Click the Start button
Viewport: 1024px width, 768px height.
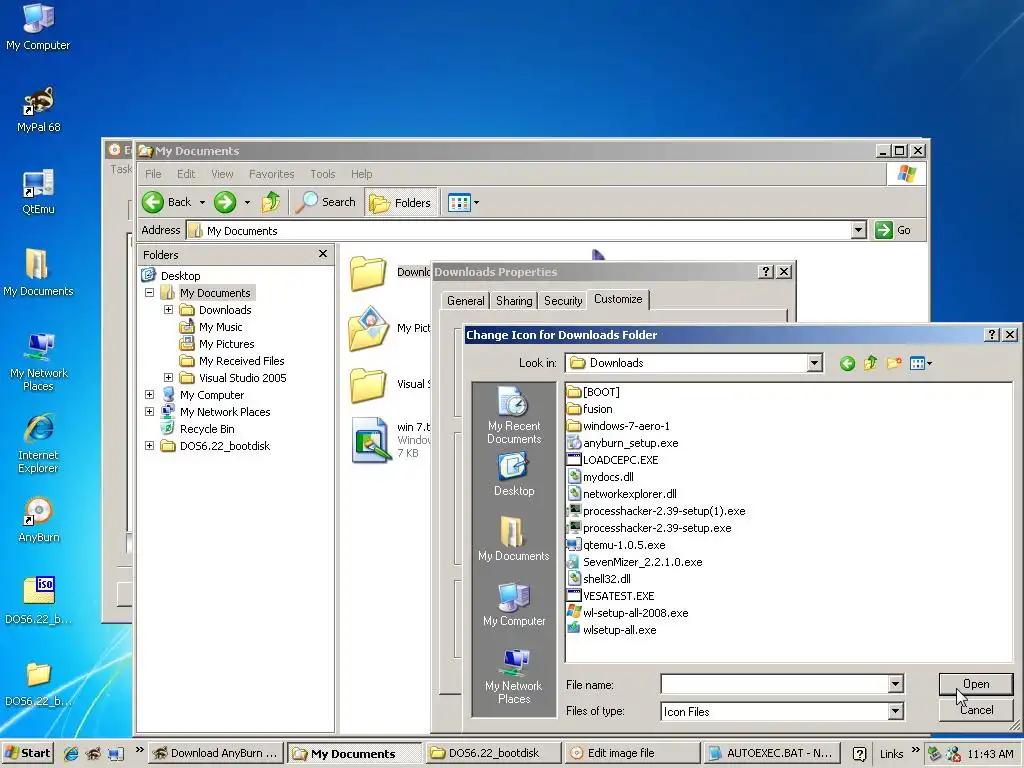click(x=27, y=753)
